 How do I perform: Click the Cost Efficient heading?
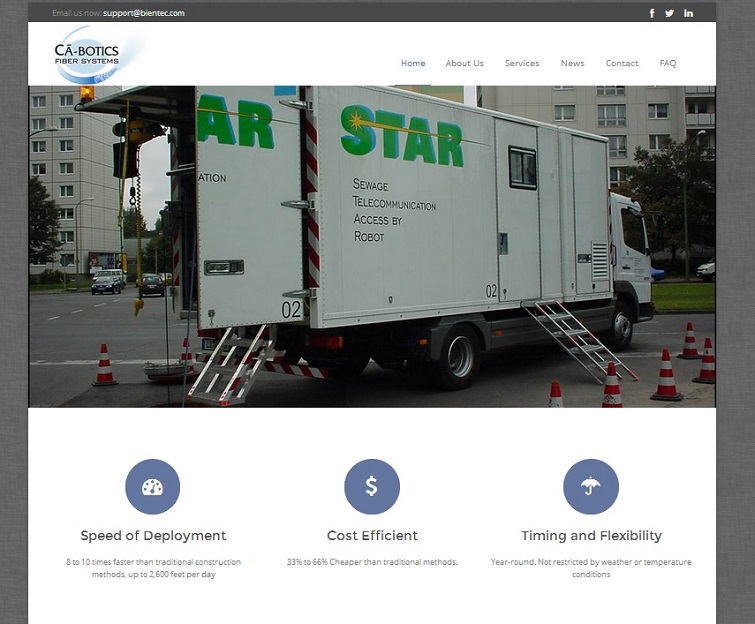372,535
